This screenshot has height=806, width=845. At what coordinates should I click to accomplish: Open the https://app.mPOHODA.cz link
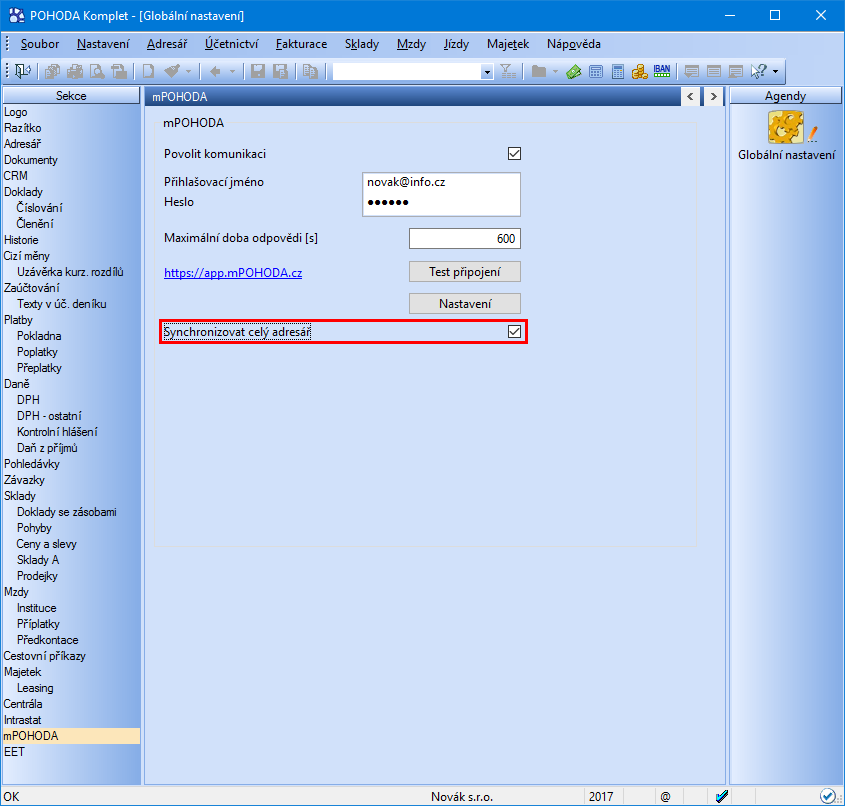[x=233, y=273]
